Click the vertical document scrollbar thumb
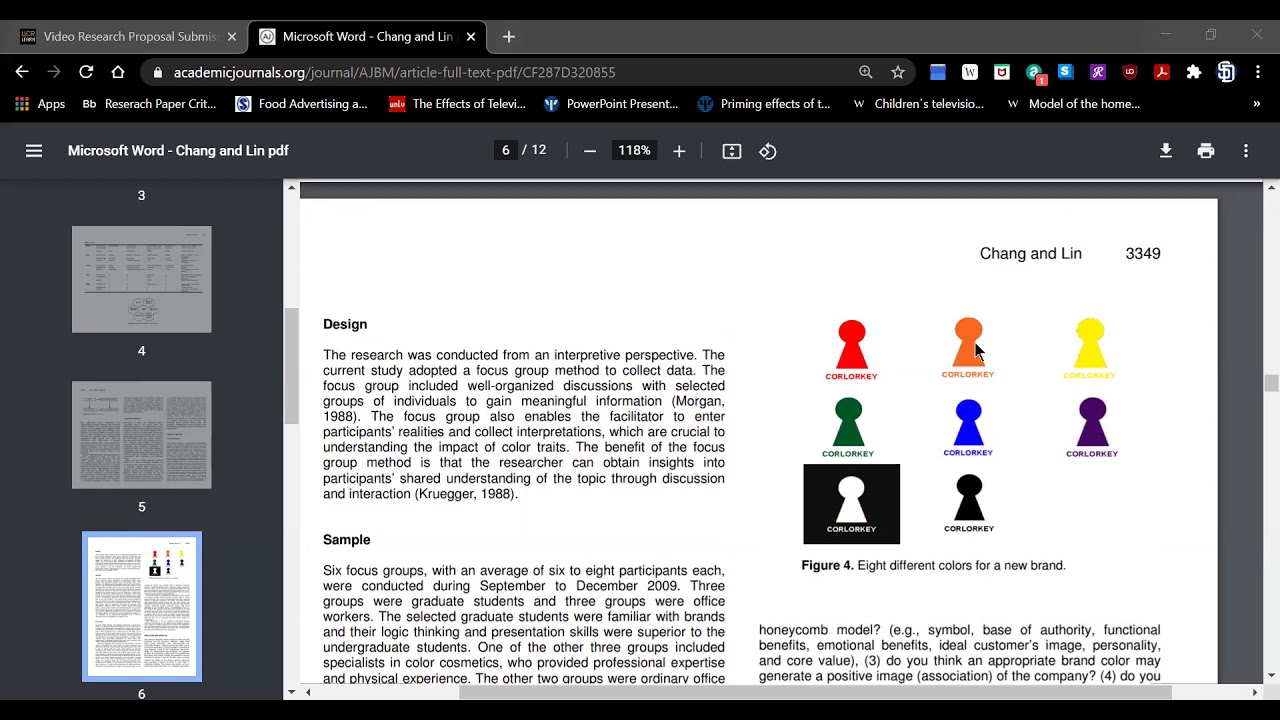This screenshot has height=720, width=1280. click(1271, 383)
